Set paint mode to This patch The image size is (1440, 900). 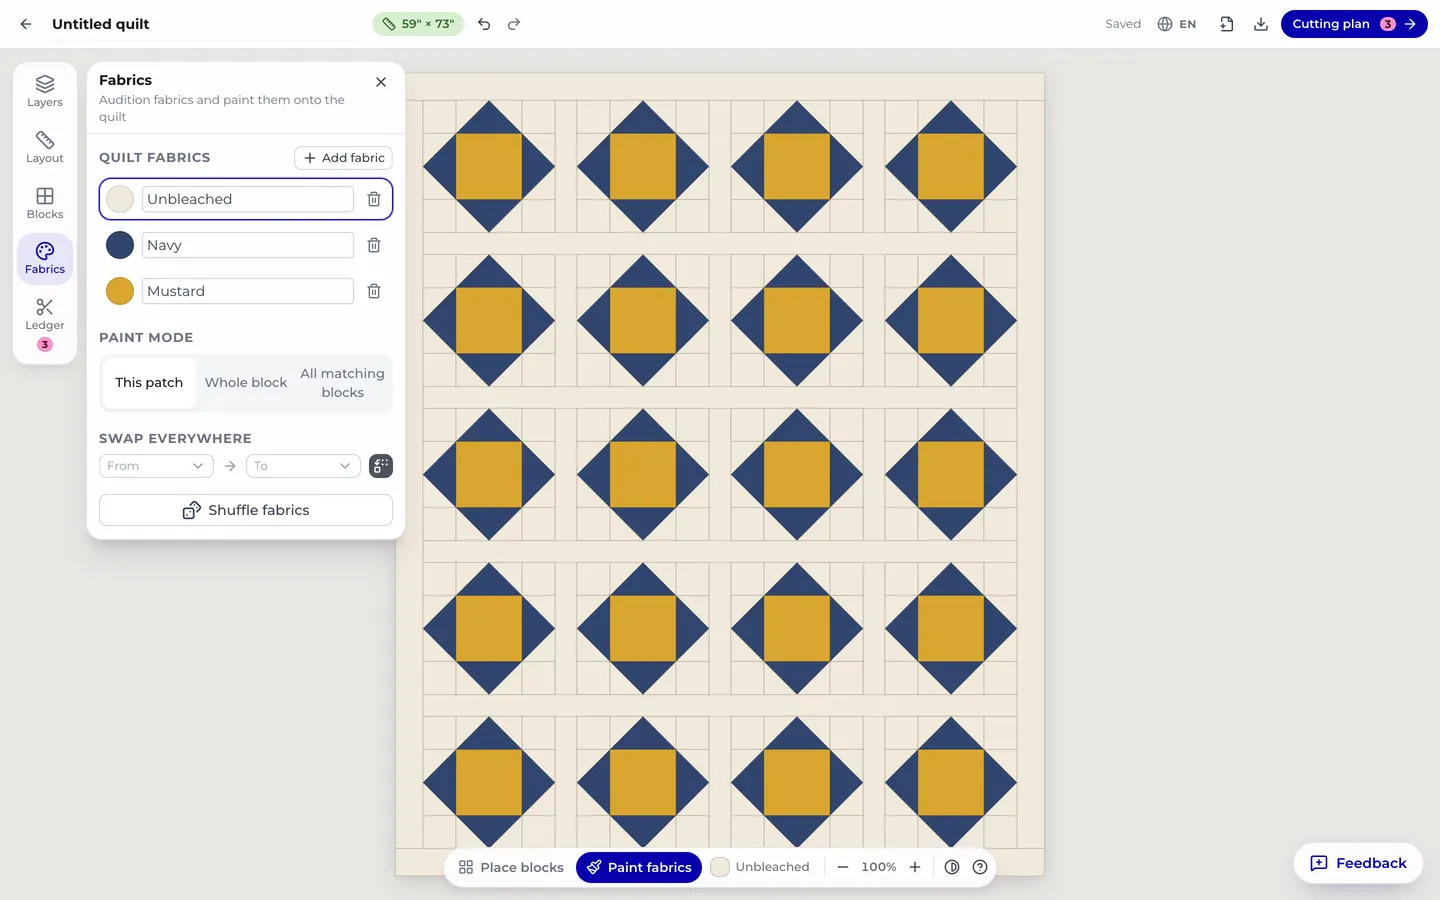(x=149, y=383)
